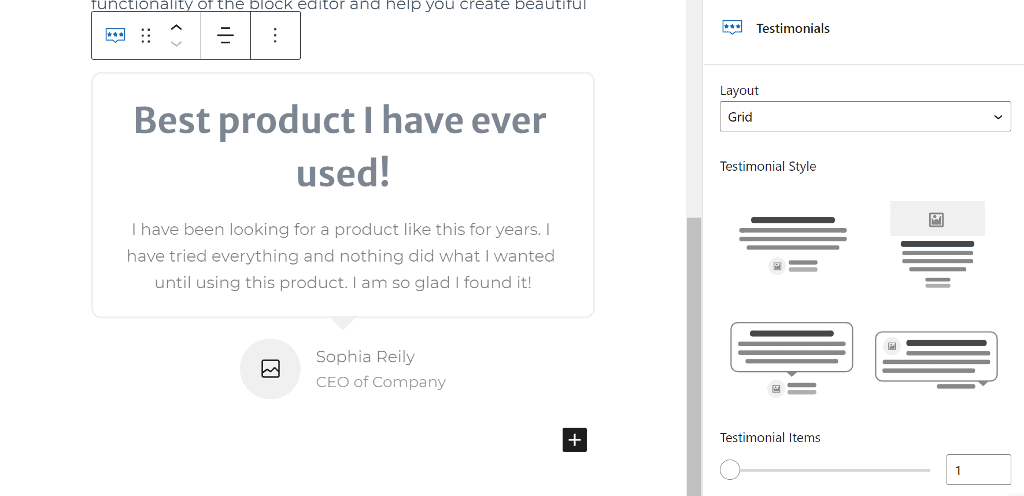Click the author image placeholder icon
The image size is (1024, 496).
click(270, 369)
